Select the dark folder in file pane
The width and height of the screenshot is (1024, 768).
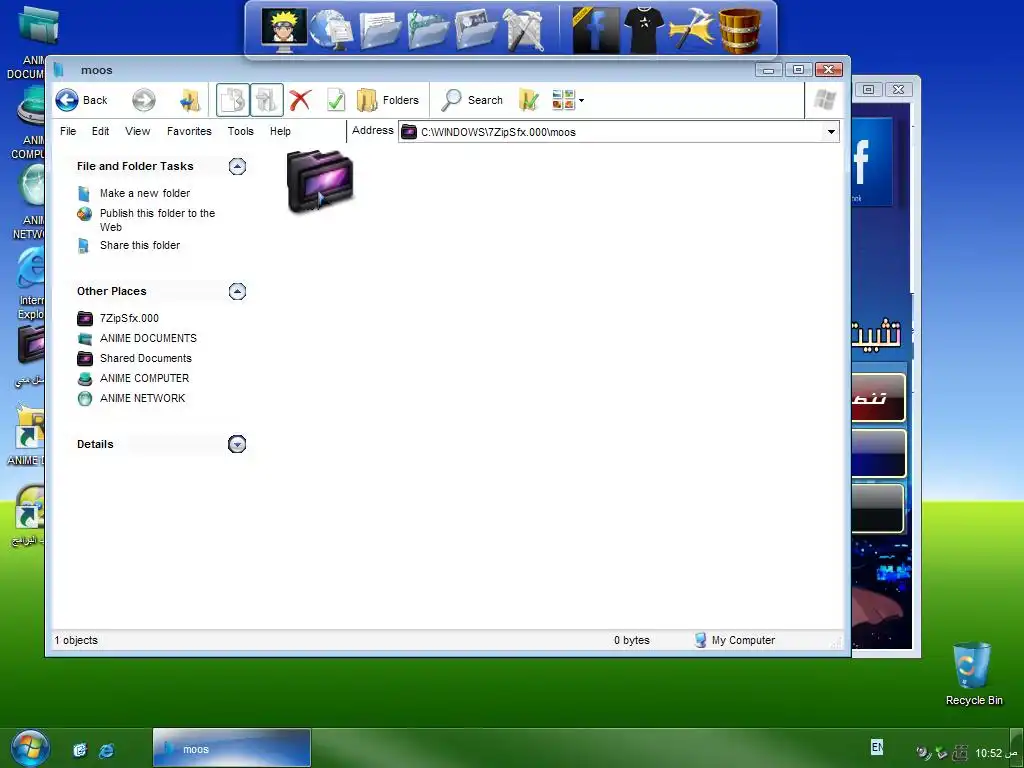[x=320, y=182]
